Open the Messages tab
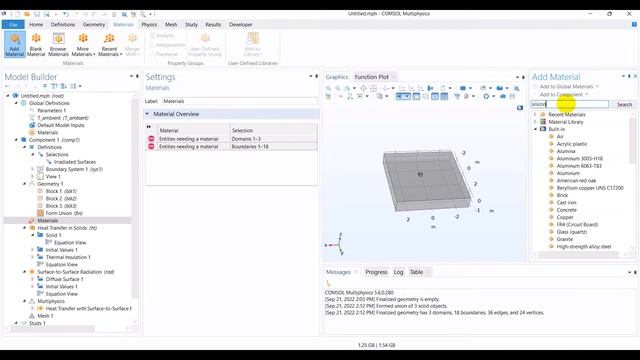640x360 pixels. click(x=338, y=272)
